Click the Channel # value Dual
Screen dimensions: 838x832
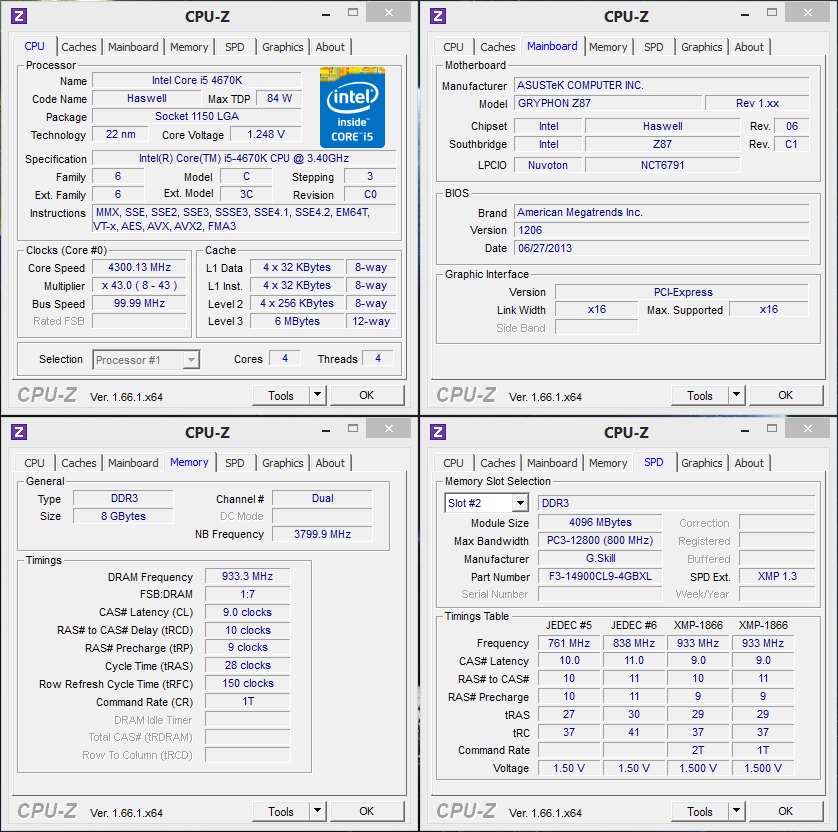click(322, 498)
